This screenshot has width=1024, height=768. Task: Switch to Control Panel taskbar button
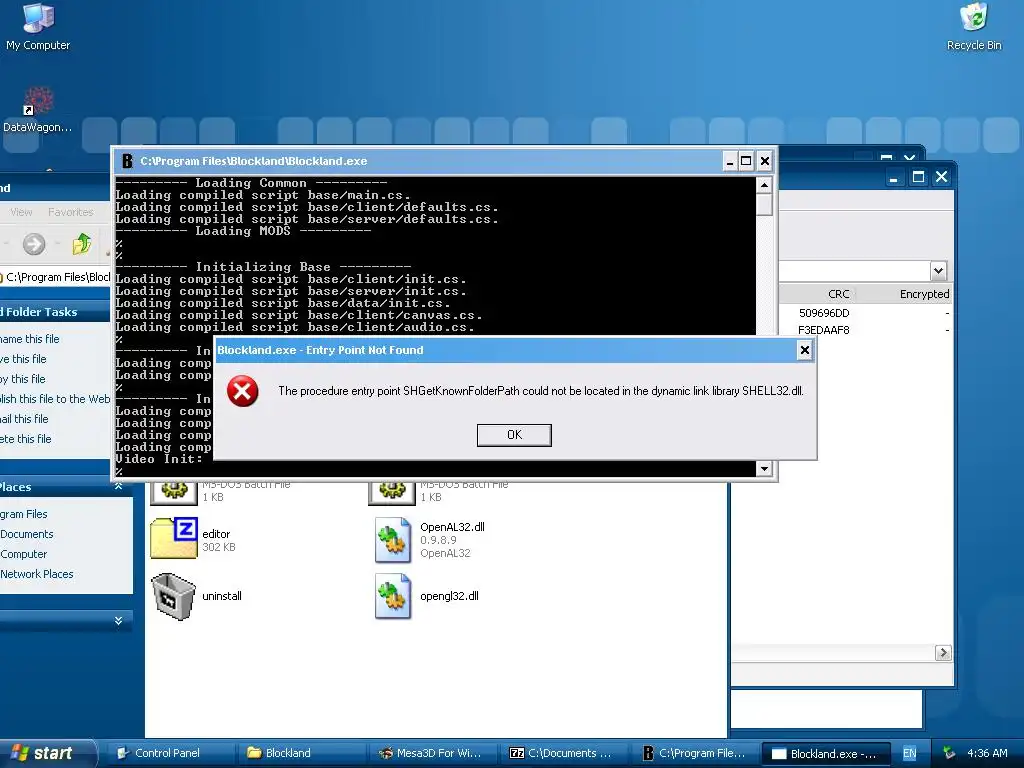pos(169,753)
